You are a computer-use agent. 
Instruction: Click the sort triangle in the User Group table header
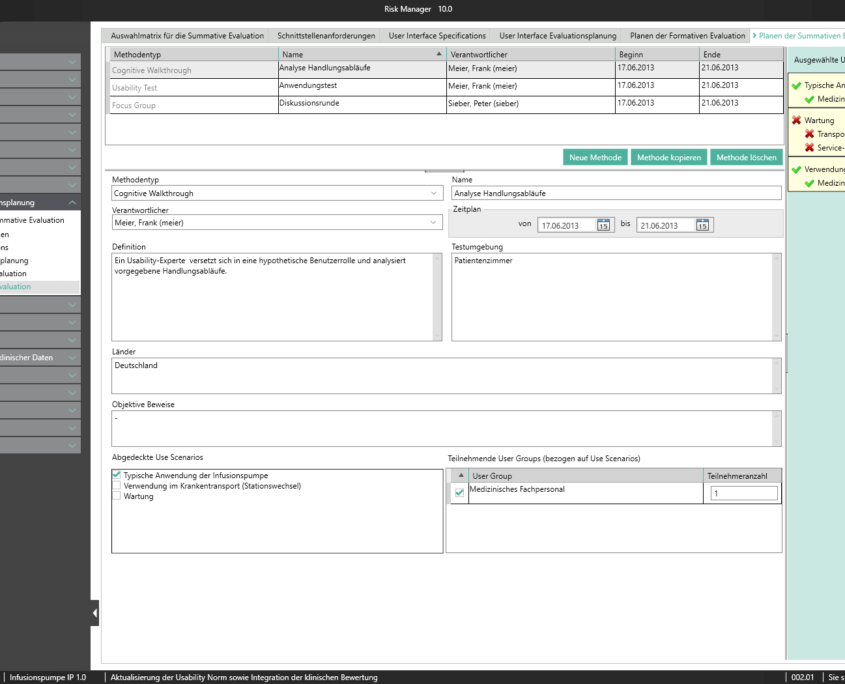coord(459,476)
